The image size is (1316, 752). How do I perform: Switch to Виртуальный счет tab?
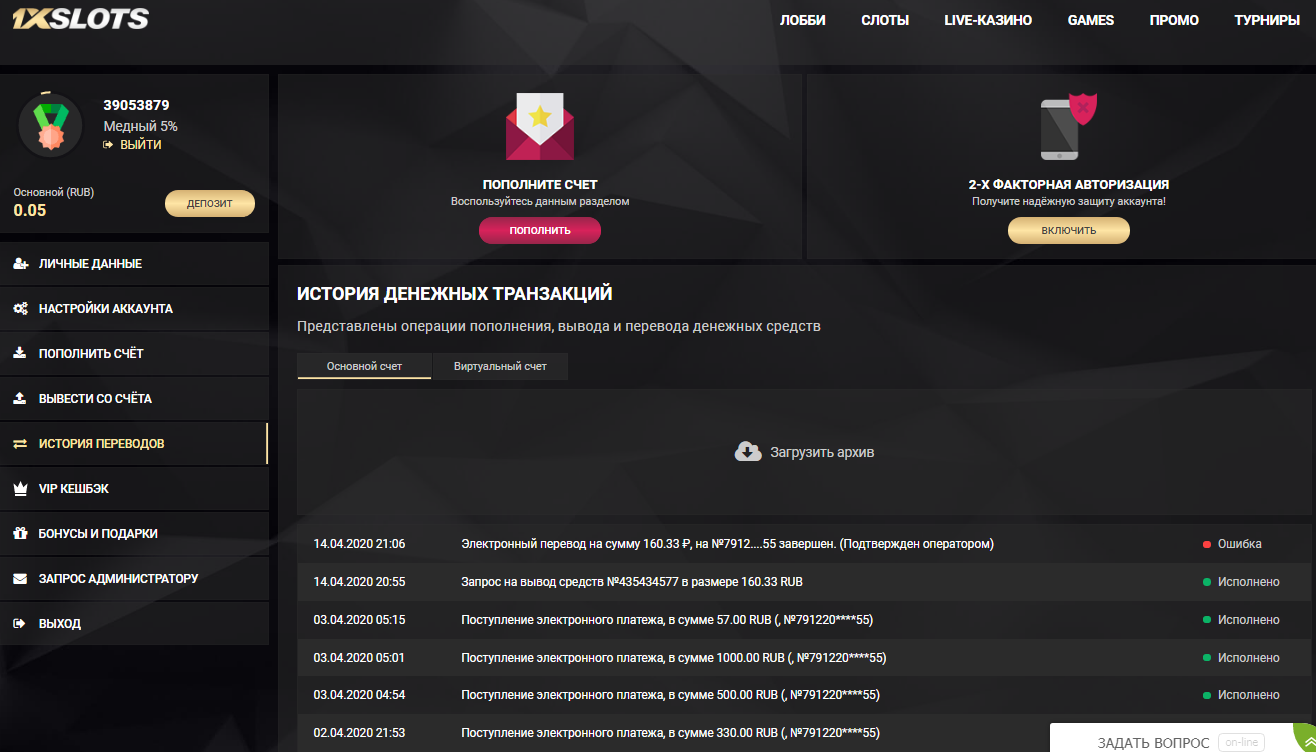(500, 366)
